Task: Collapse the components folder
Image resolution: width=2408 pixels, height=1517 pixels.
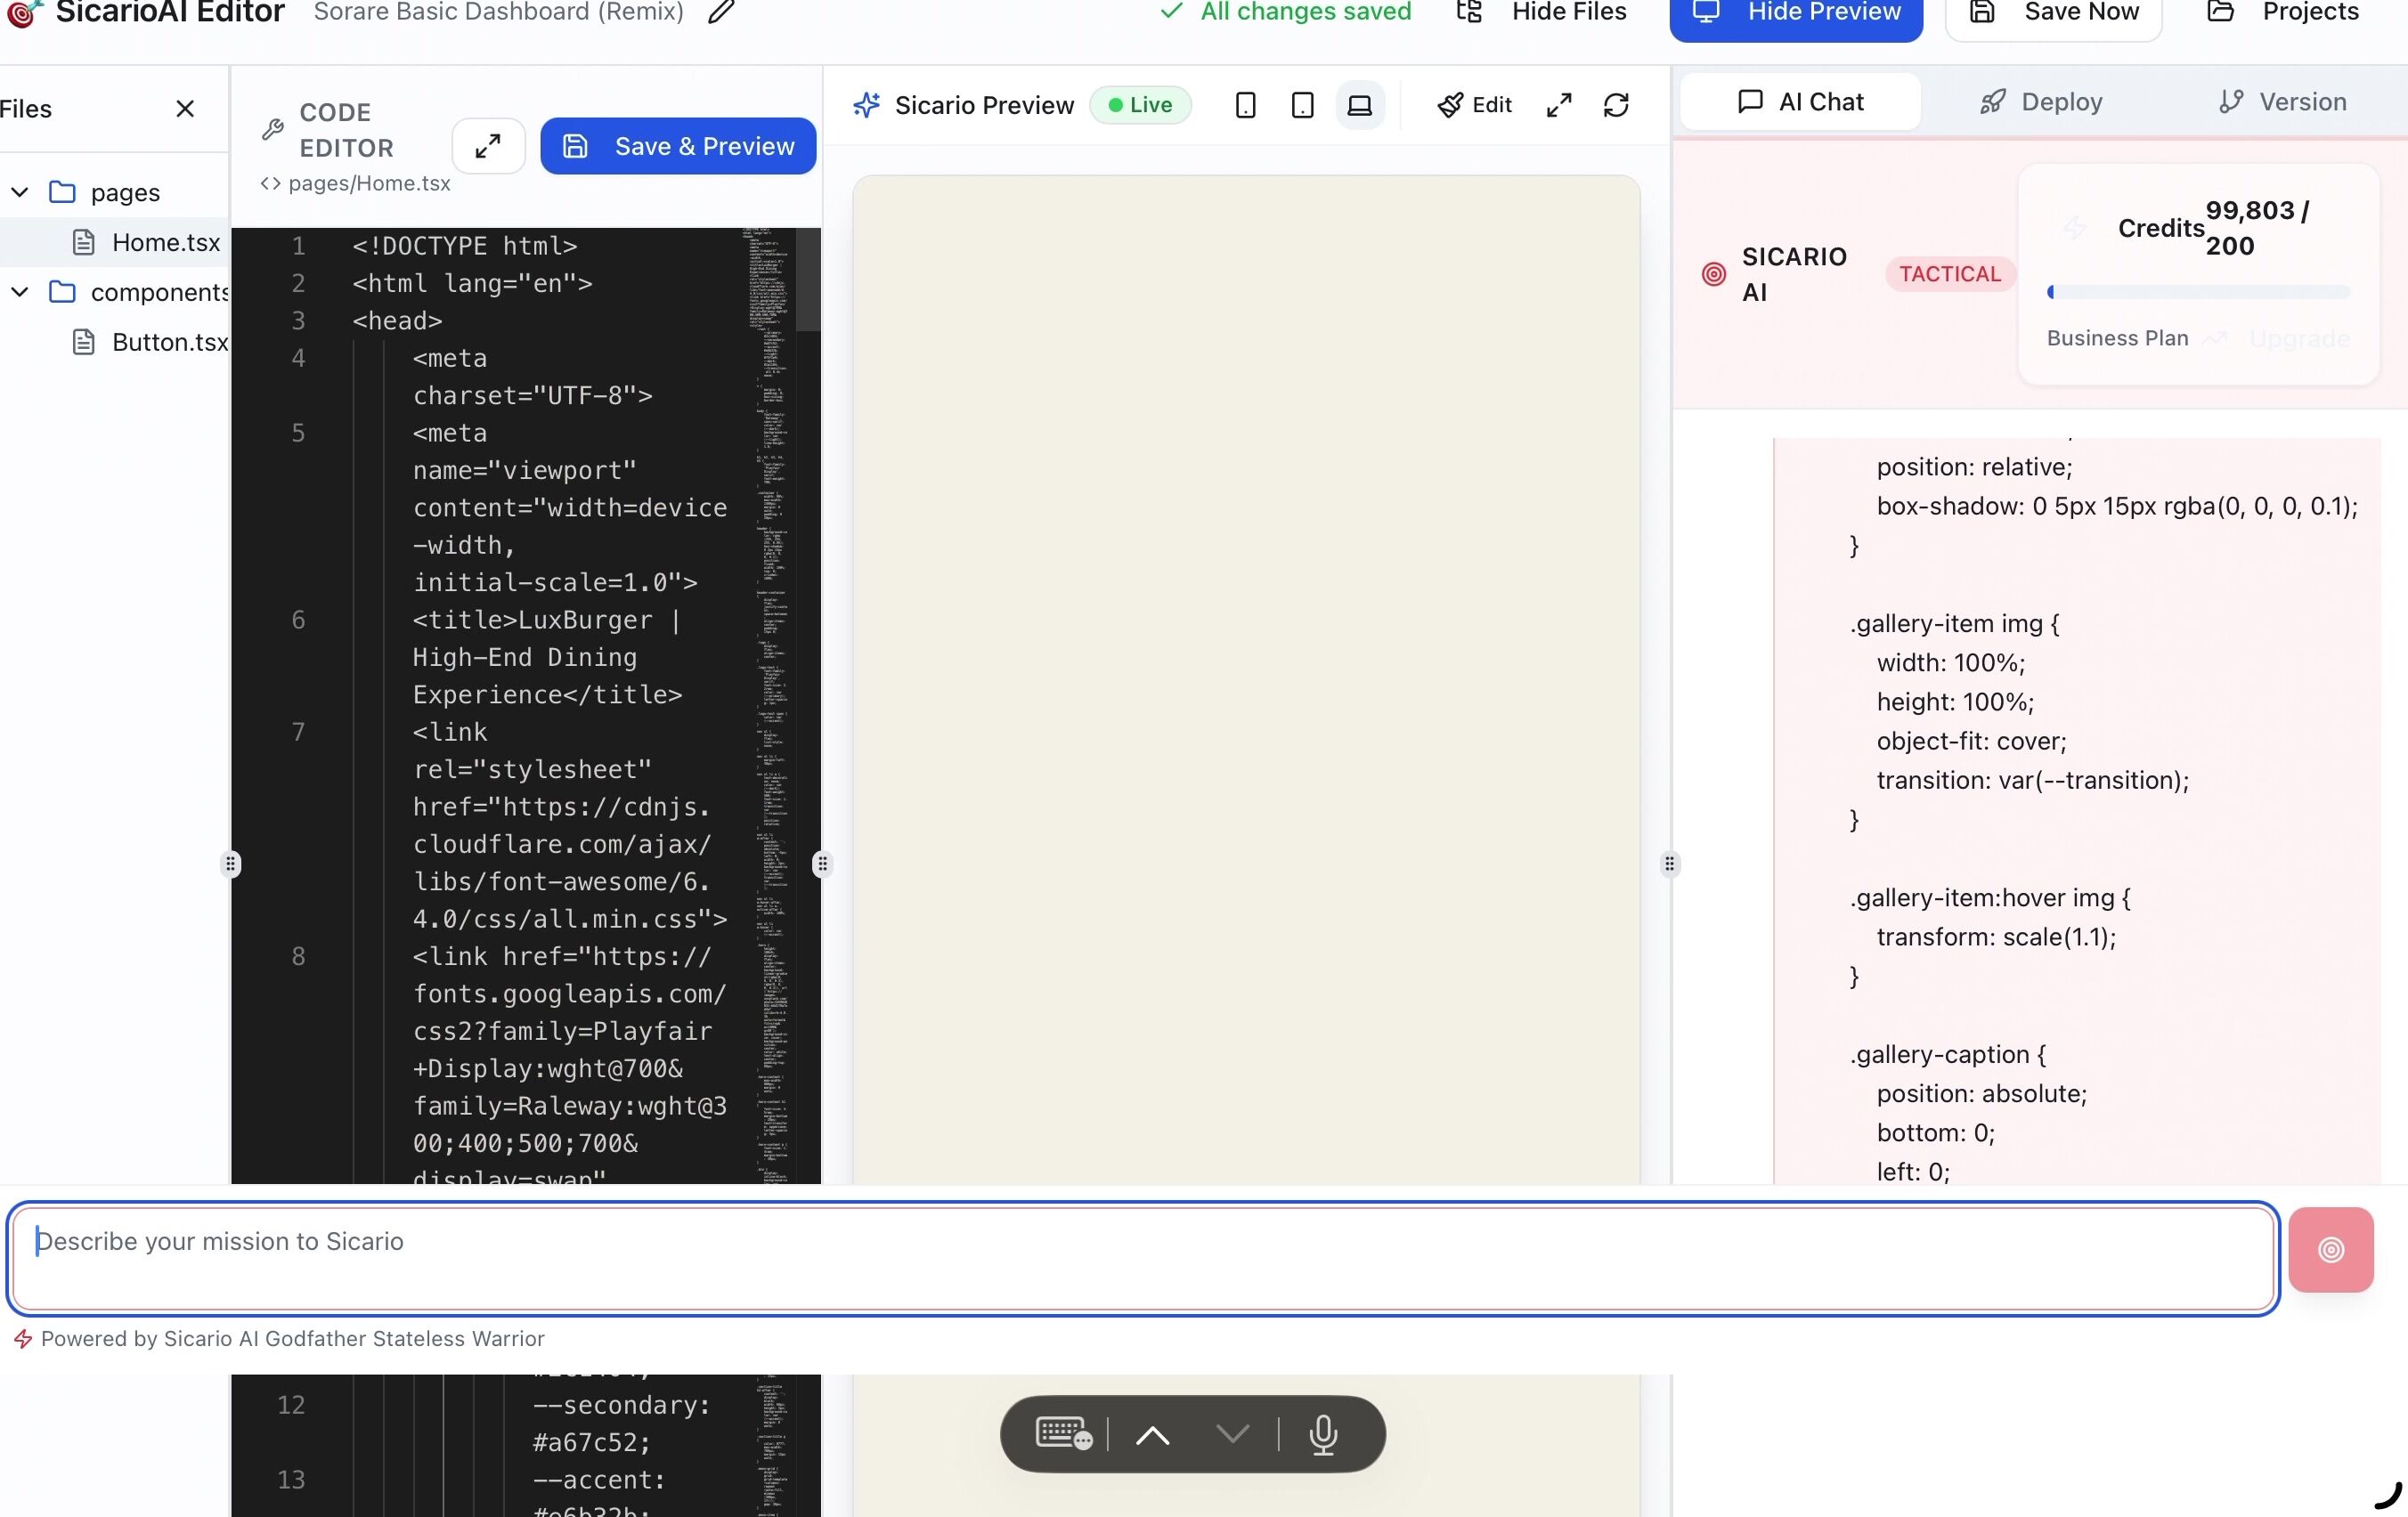Action: coord(20,292)
